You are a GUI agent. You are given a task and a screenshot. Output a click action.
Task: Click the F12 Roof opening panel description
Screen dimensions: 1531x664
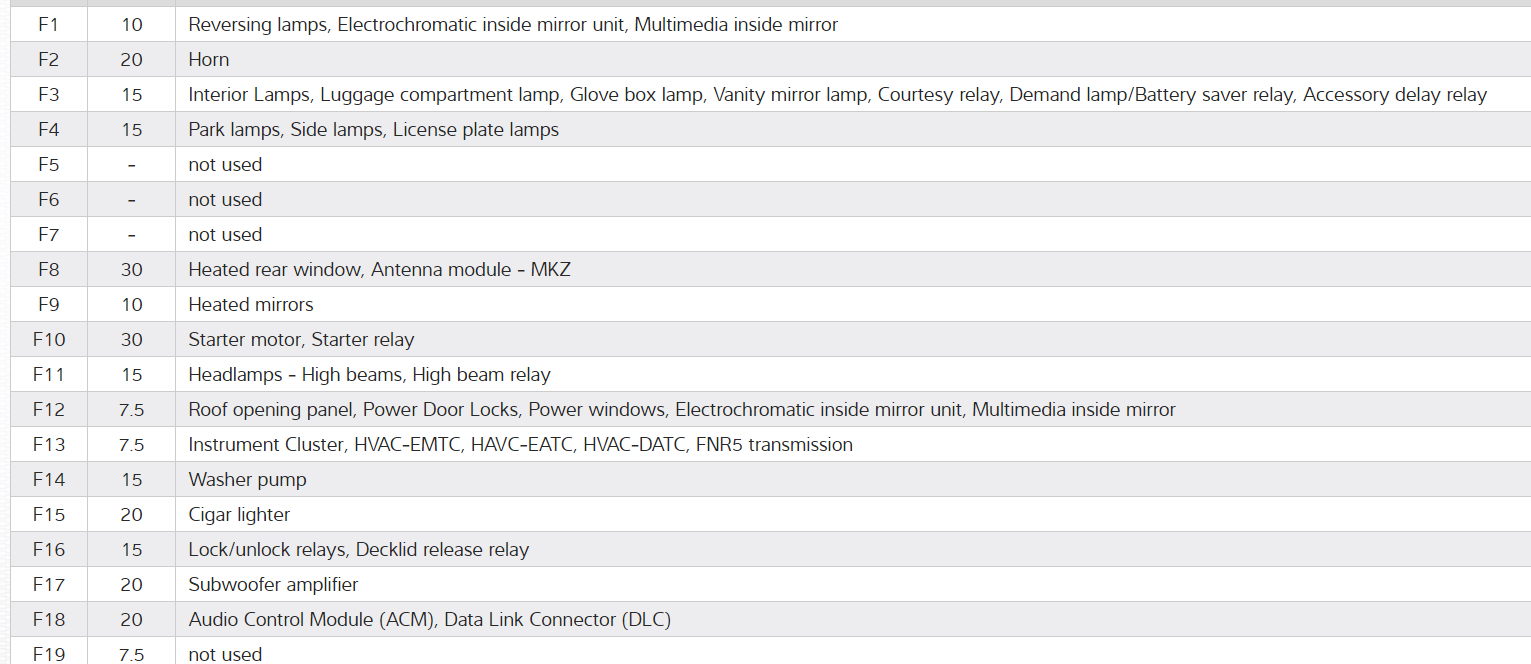click(x=681, y=410)
